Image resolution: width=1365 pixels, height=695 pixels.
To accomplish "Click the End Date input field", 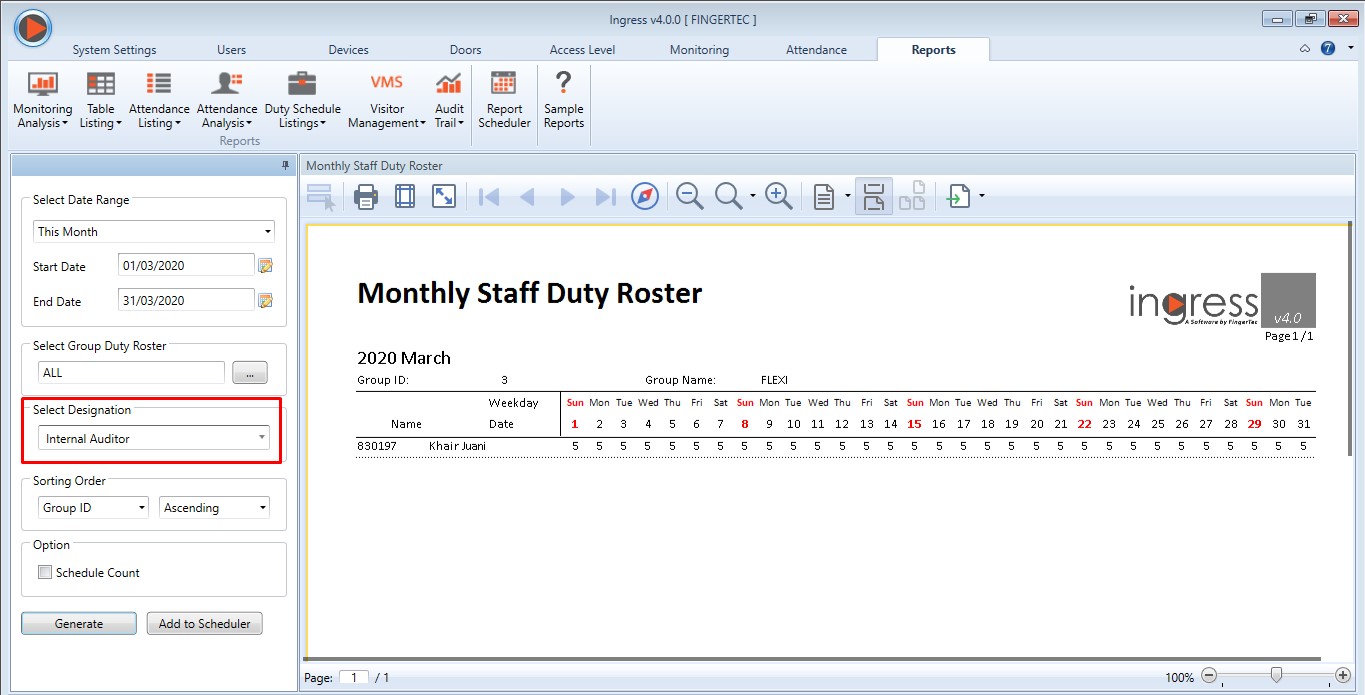I will 186,300.
